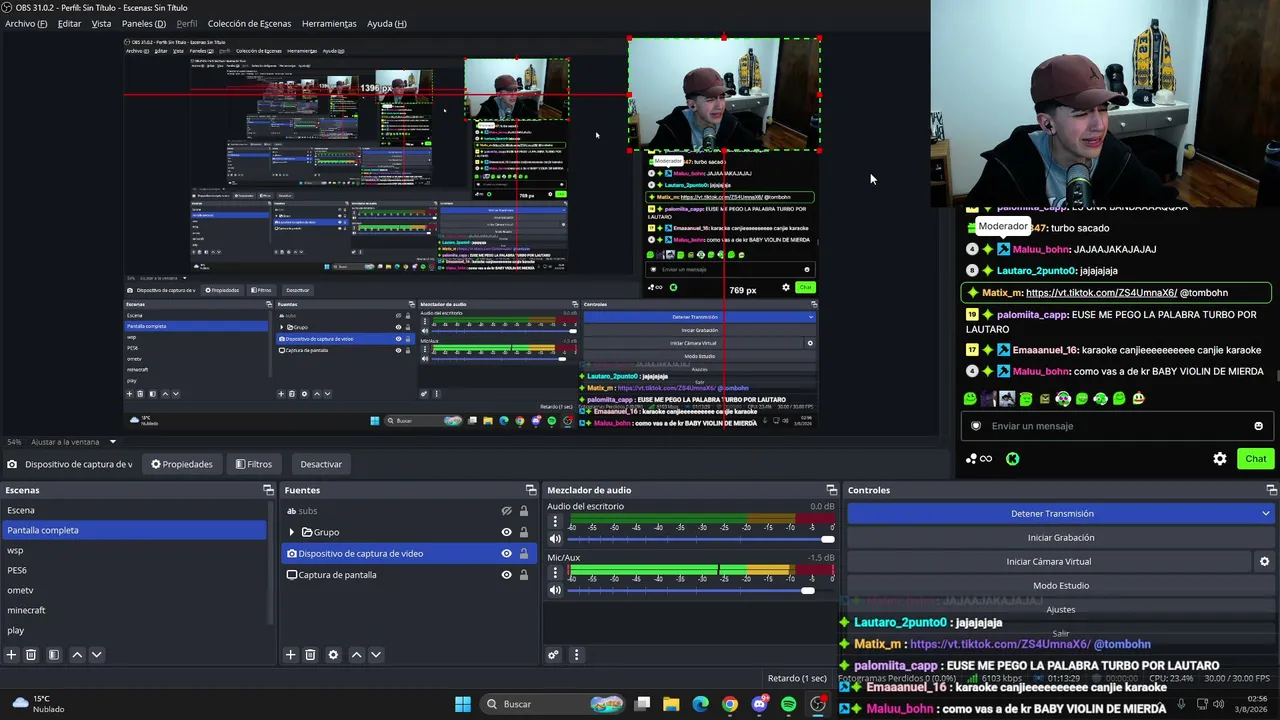Move the selected source down with the Fuentes arrow
The width and height of the screenshot is (1280, 720).
376,655
